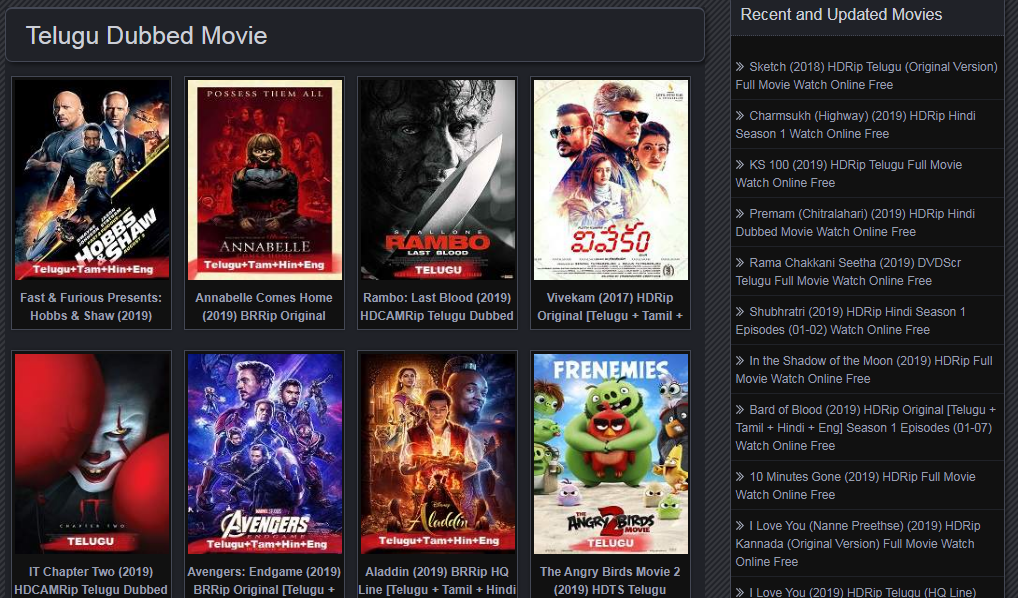Open the Annabelle Comes Home poster

(264, 180)
